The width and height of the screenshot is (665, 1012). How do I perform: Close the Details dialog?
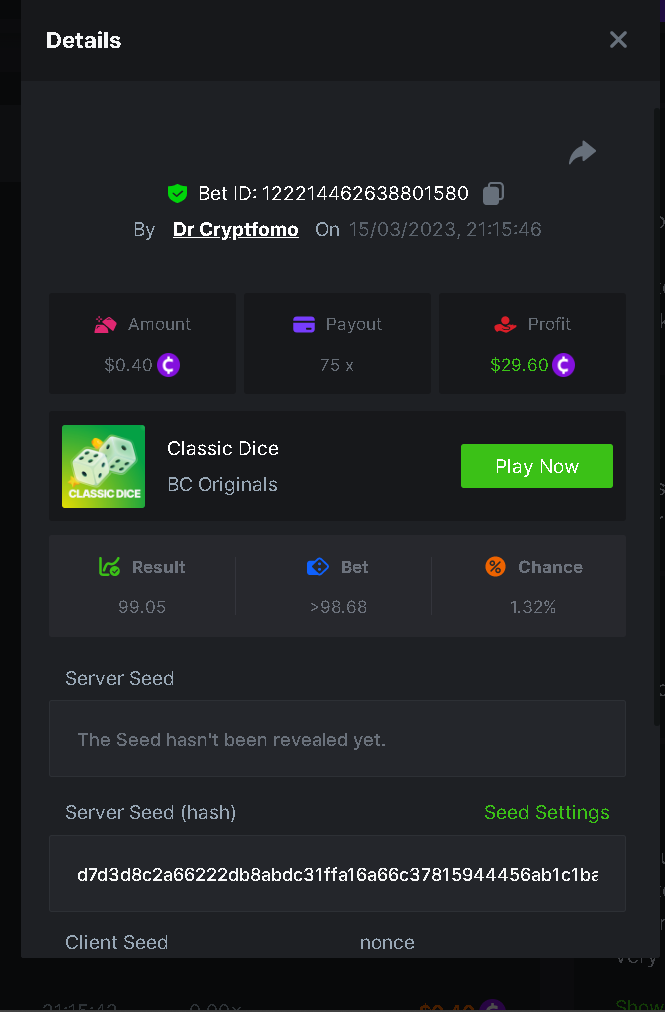coord(618,40)
